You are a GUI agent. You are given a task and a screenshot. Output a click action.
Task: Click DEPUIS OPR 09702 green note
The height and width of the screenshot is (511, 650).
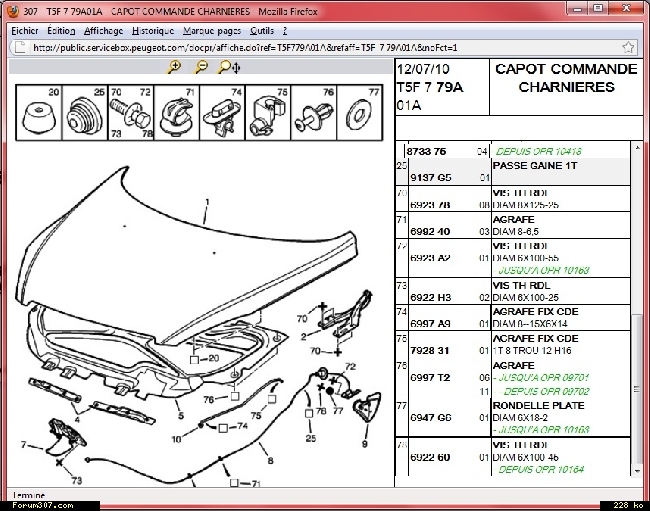(543, 391)
